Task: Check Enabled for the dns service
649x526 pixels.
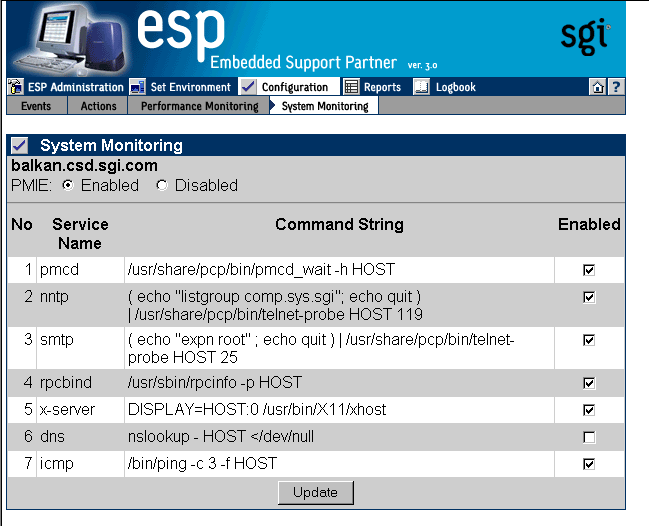Action: click(589, 437)
